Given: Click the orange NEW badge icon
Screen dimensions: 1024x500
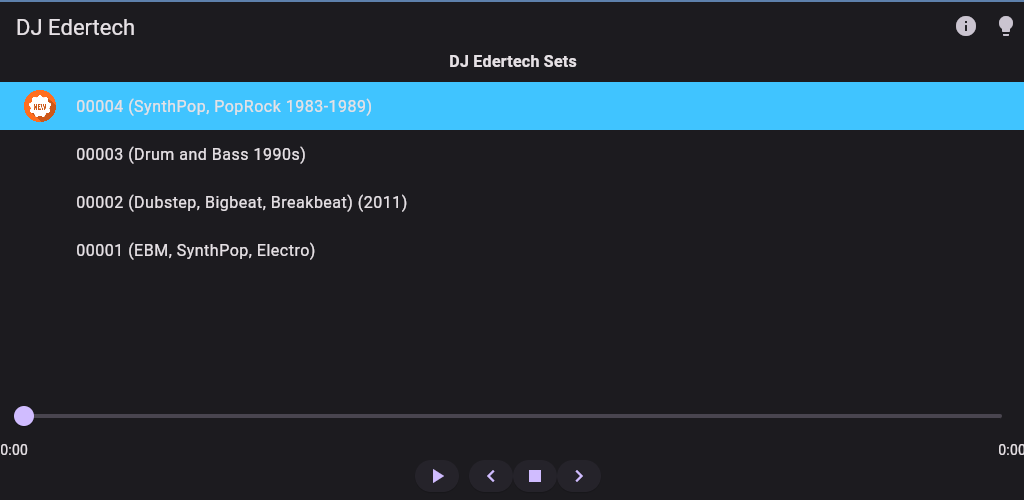Looking at the screenshot, I should 39,106.
